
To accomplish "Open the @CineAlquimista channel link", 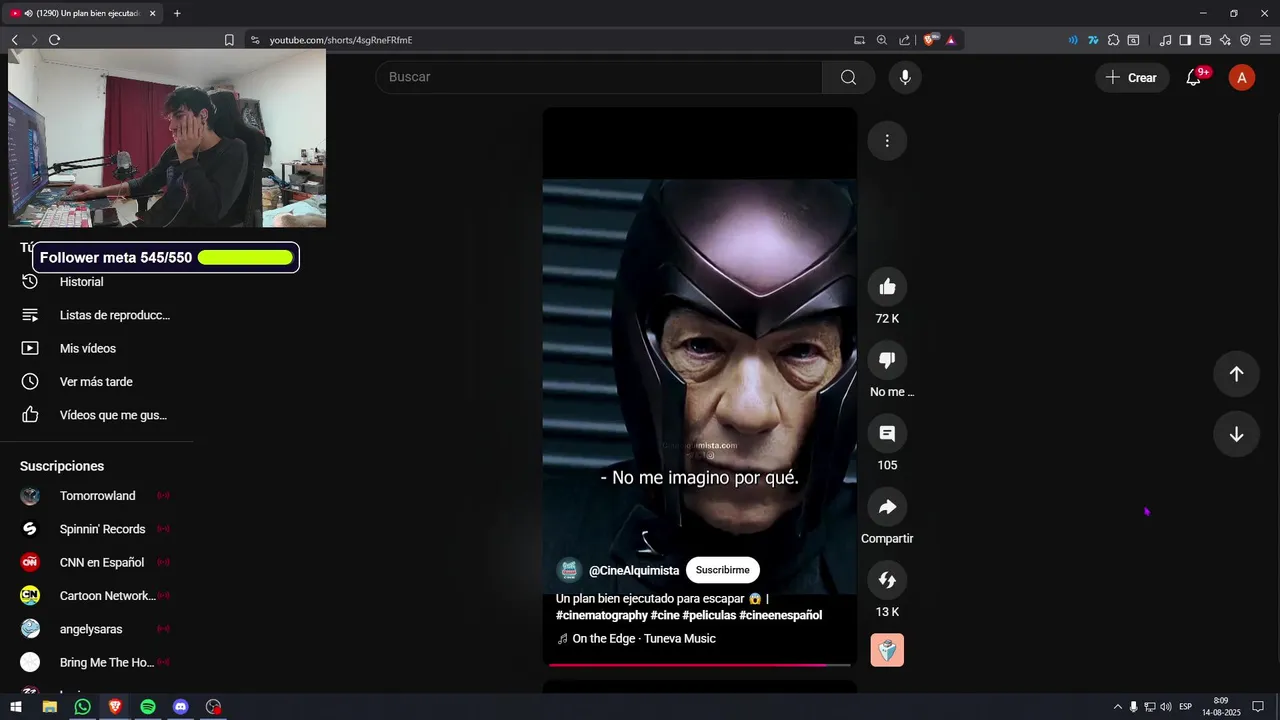I will [634, 570].
